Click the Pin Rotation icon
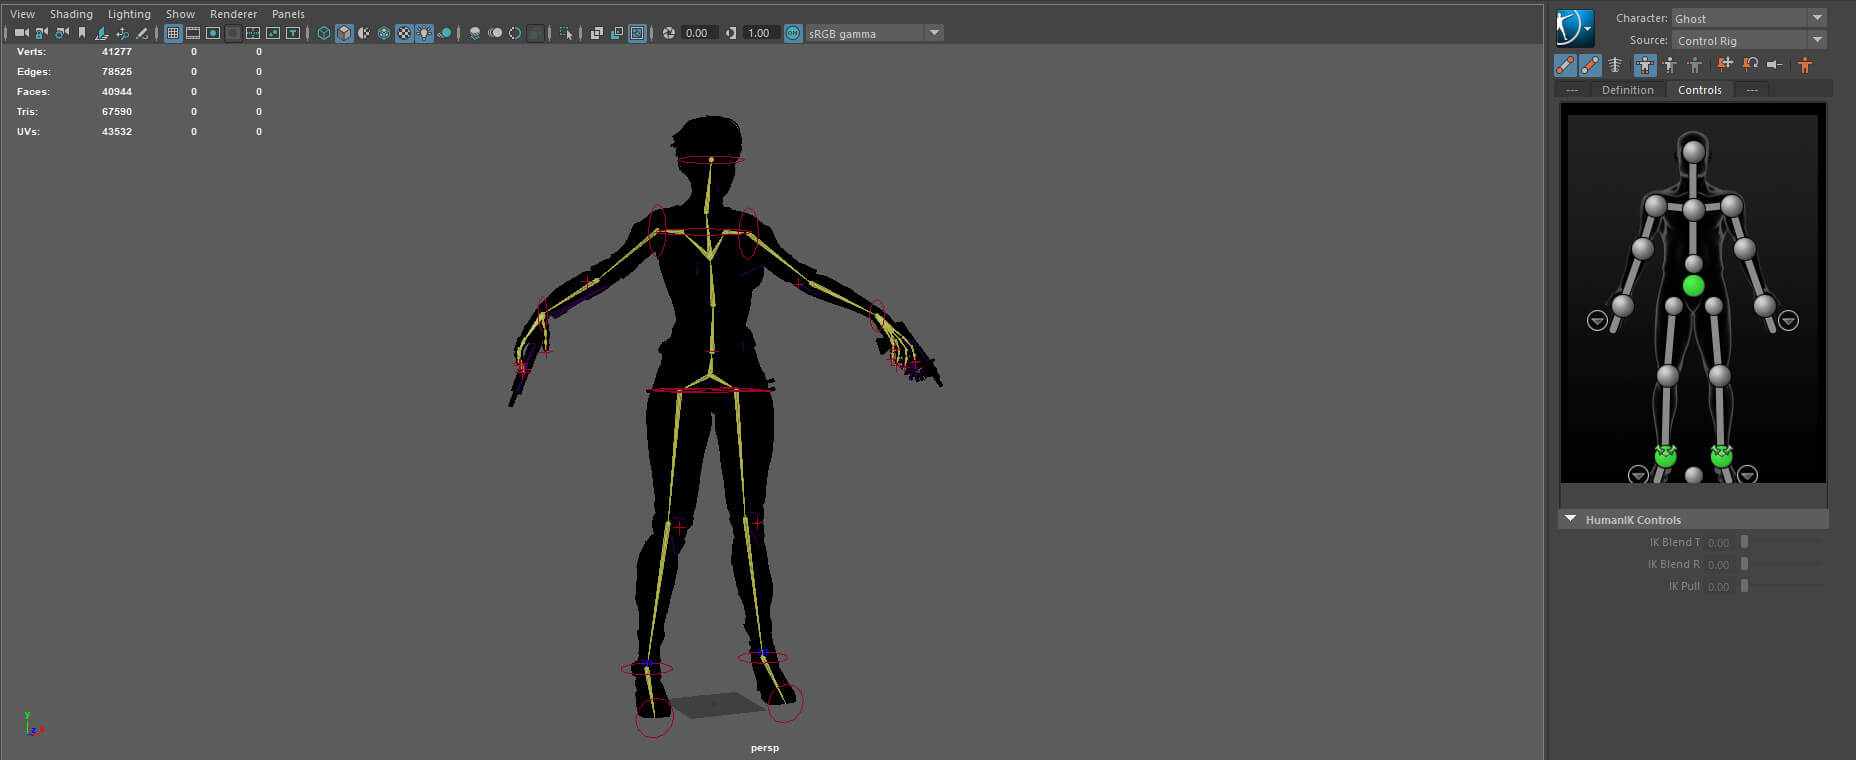The height and width of the screenshot is (760, 1856). tap(1750, 65)
